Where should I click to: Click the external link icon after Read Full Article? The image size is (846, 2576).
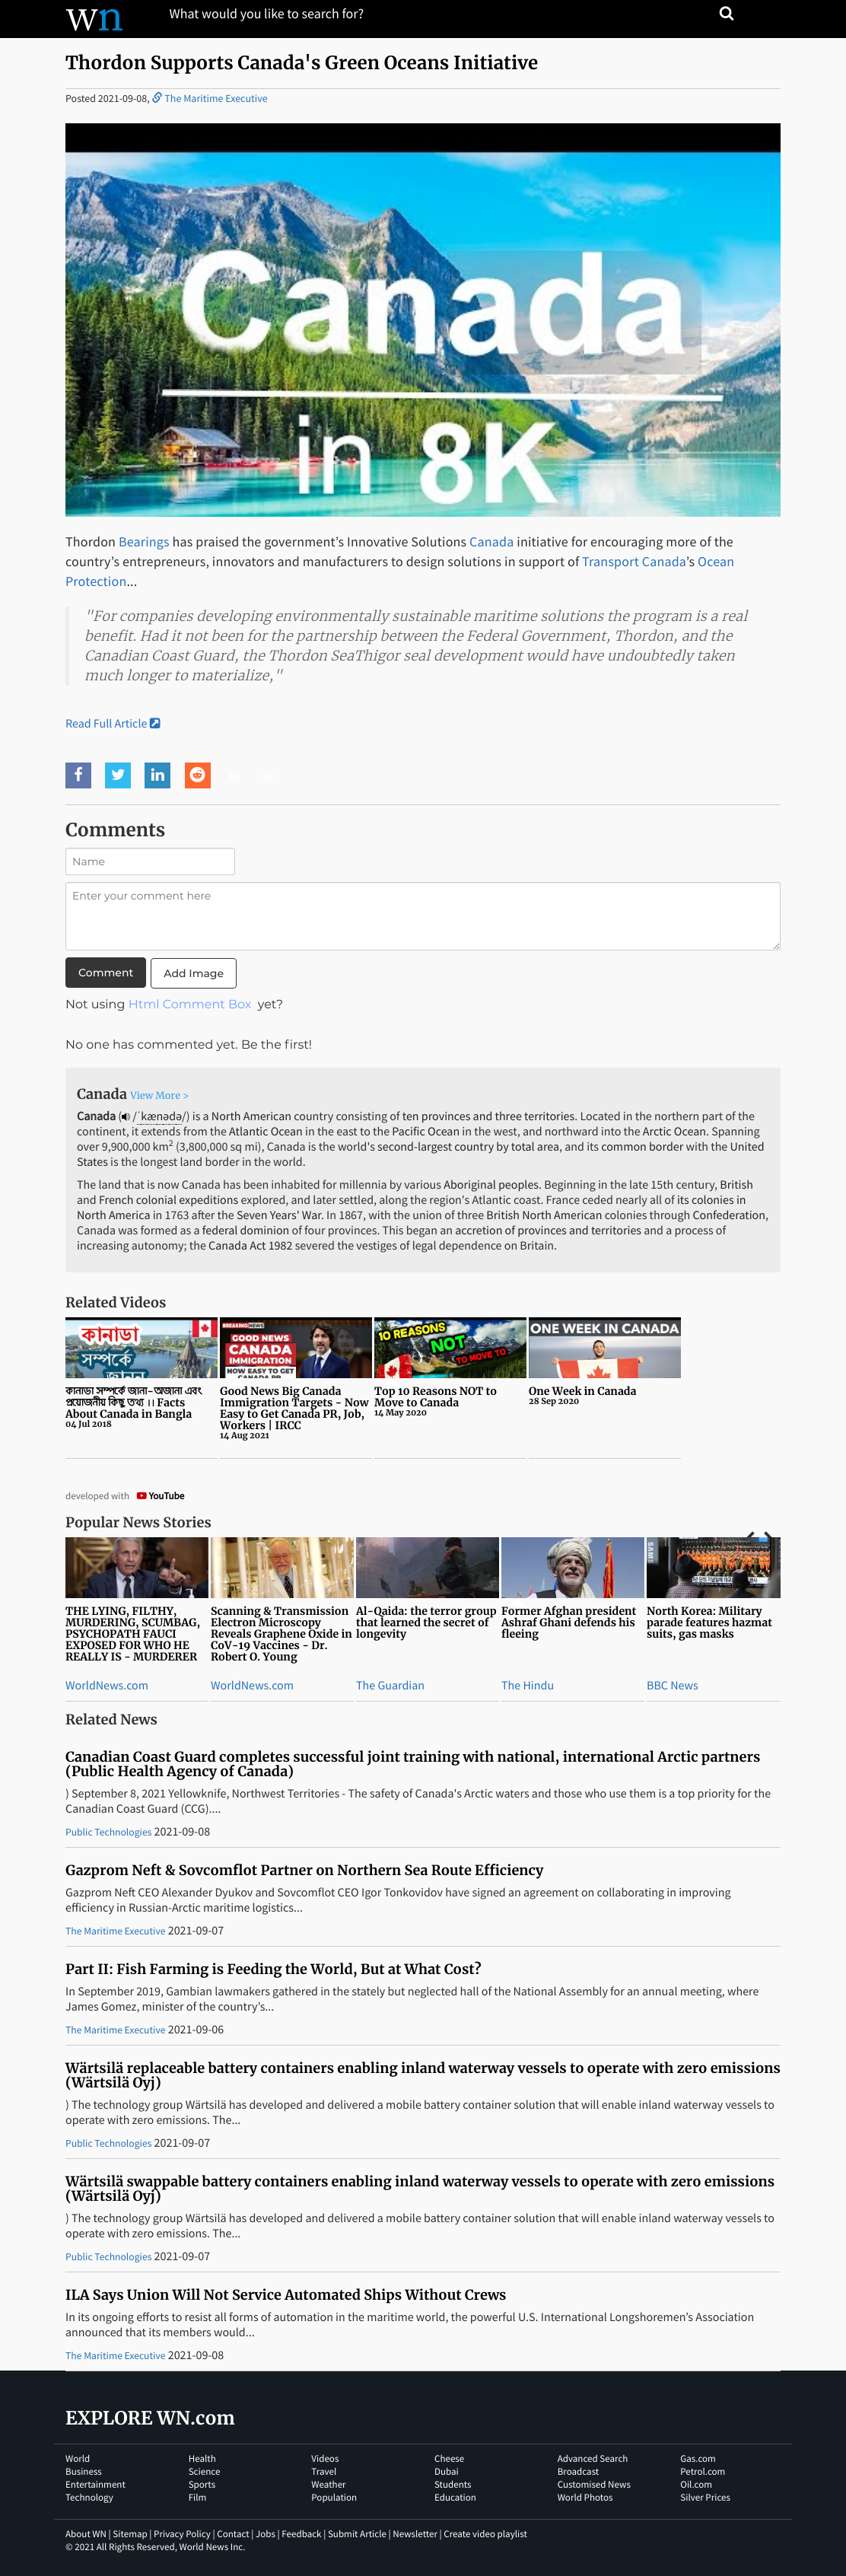tap(155, 723)
